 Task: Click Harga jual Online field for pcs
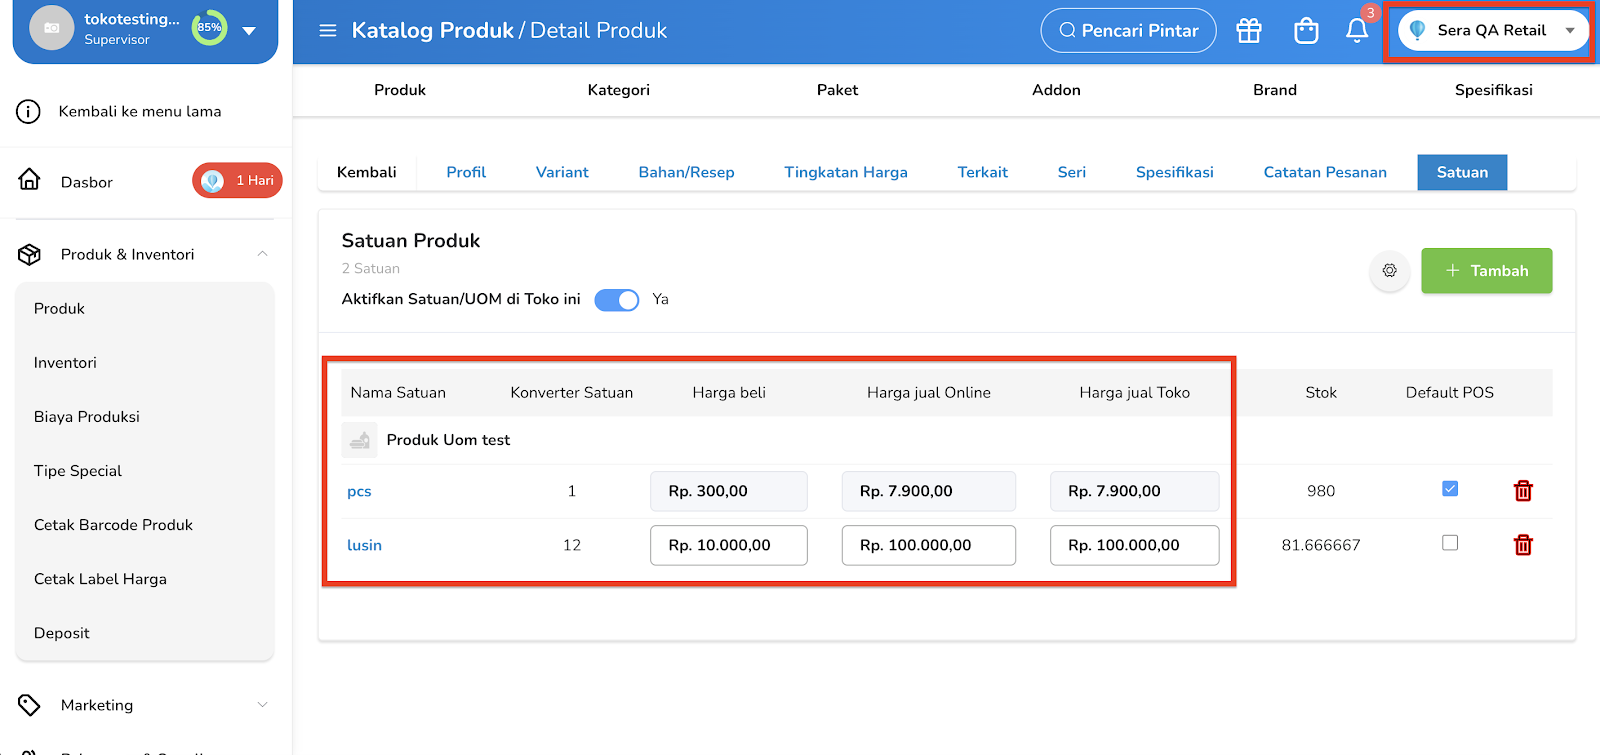[929, 491]
